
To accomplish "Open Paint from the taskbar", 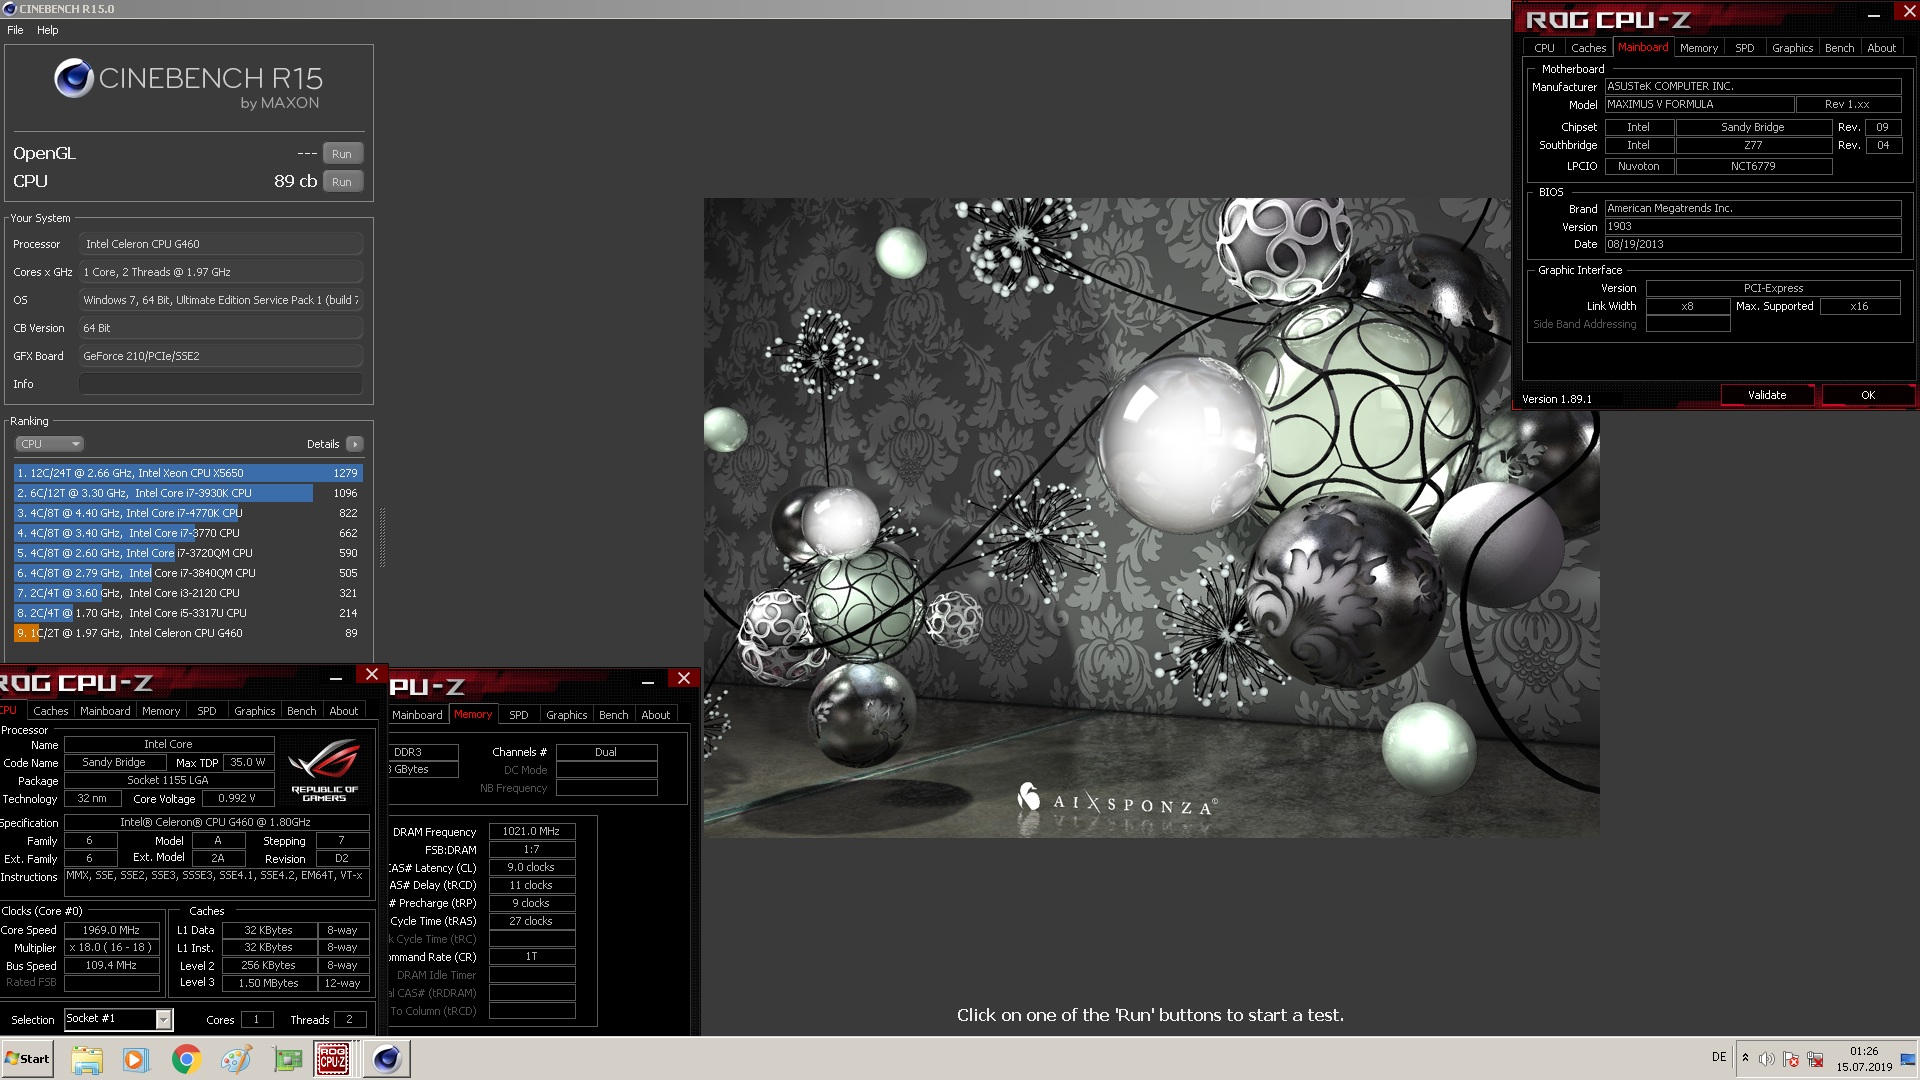I will [x=236, y=1059].
